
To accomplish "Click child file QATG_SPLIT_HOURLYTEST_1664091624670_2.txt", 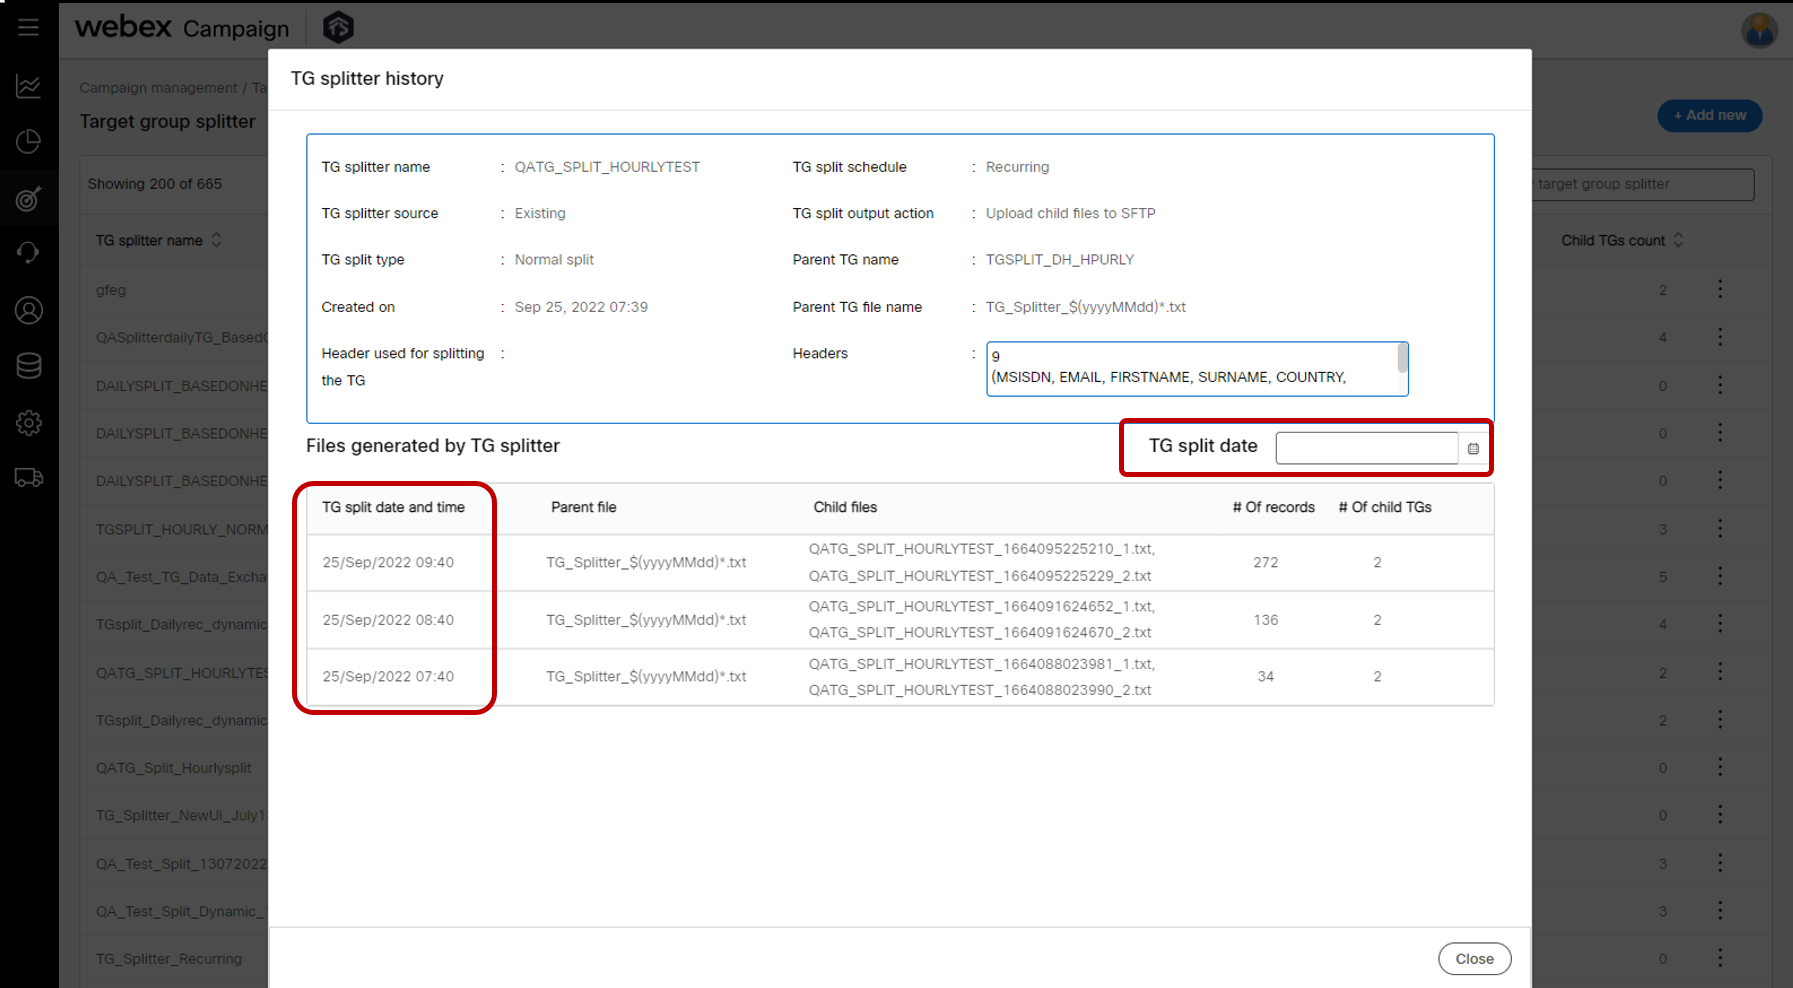I will click(x=980, y=633).
